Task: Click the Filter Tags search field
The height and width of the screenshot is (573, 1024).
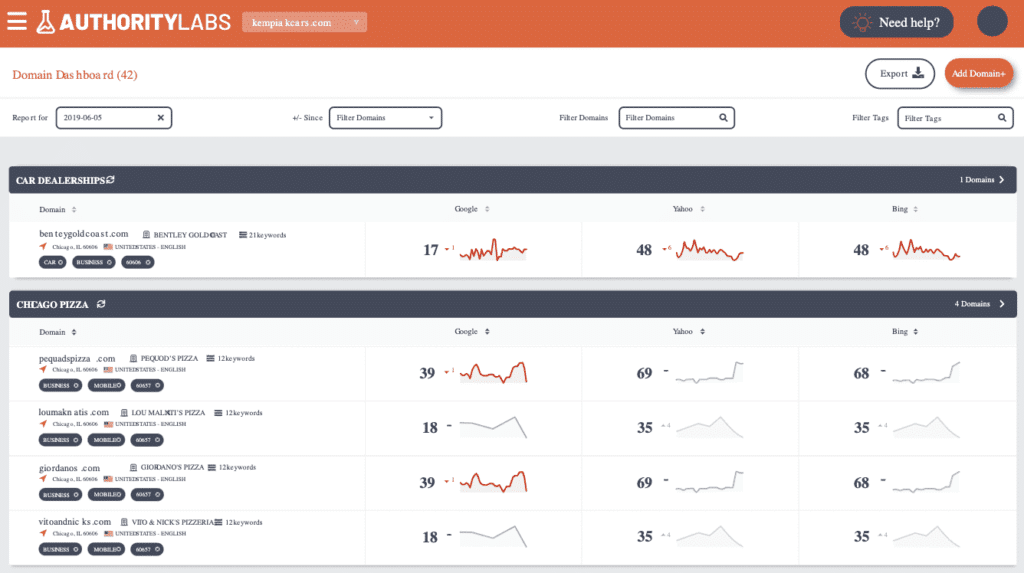Action: (955, 118)
